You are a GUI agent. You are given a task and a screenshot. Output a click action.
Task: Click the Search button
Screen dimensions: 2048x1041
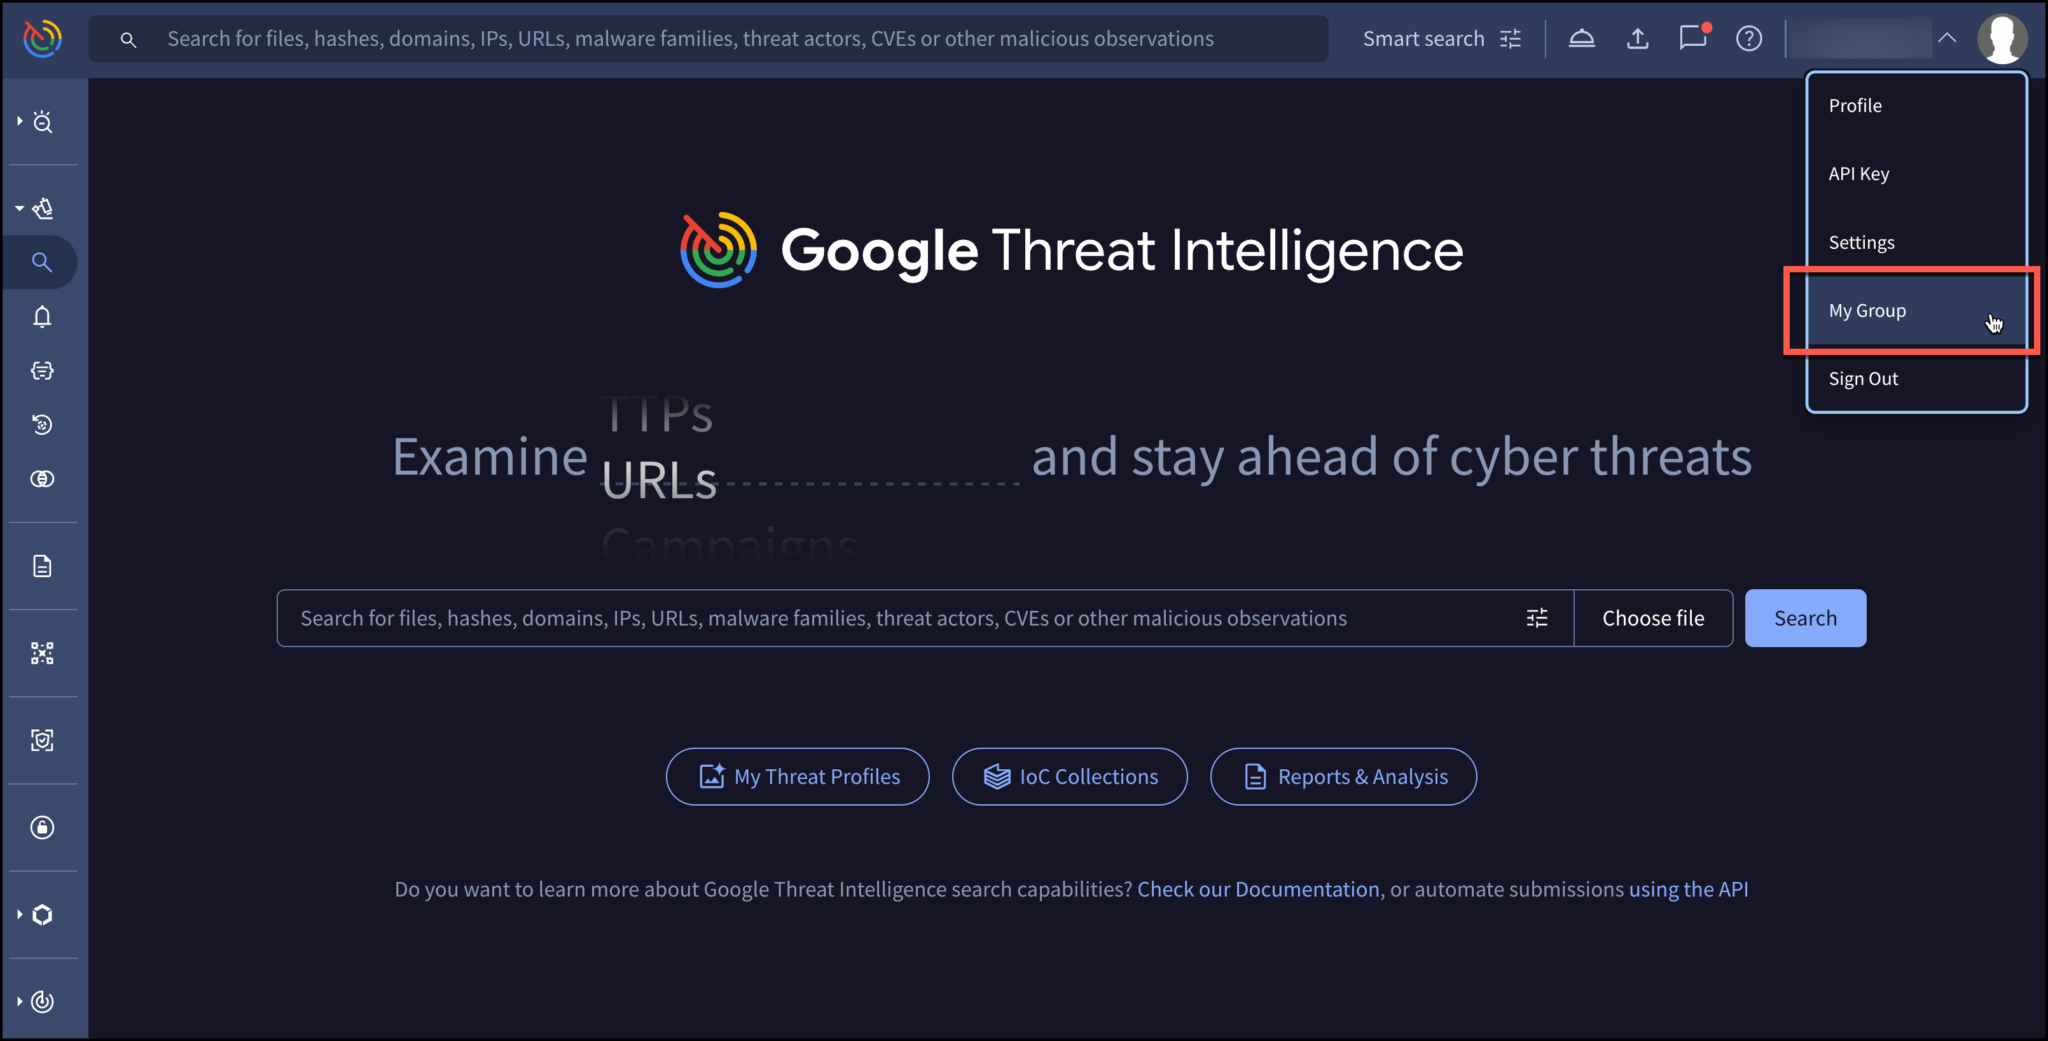(1804, 617)
